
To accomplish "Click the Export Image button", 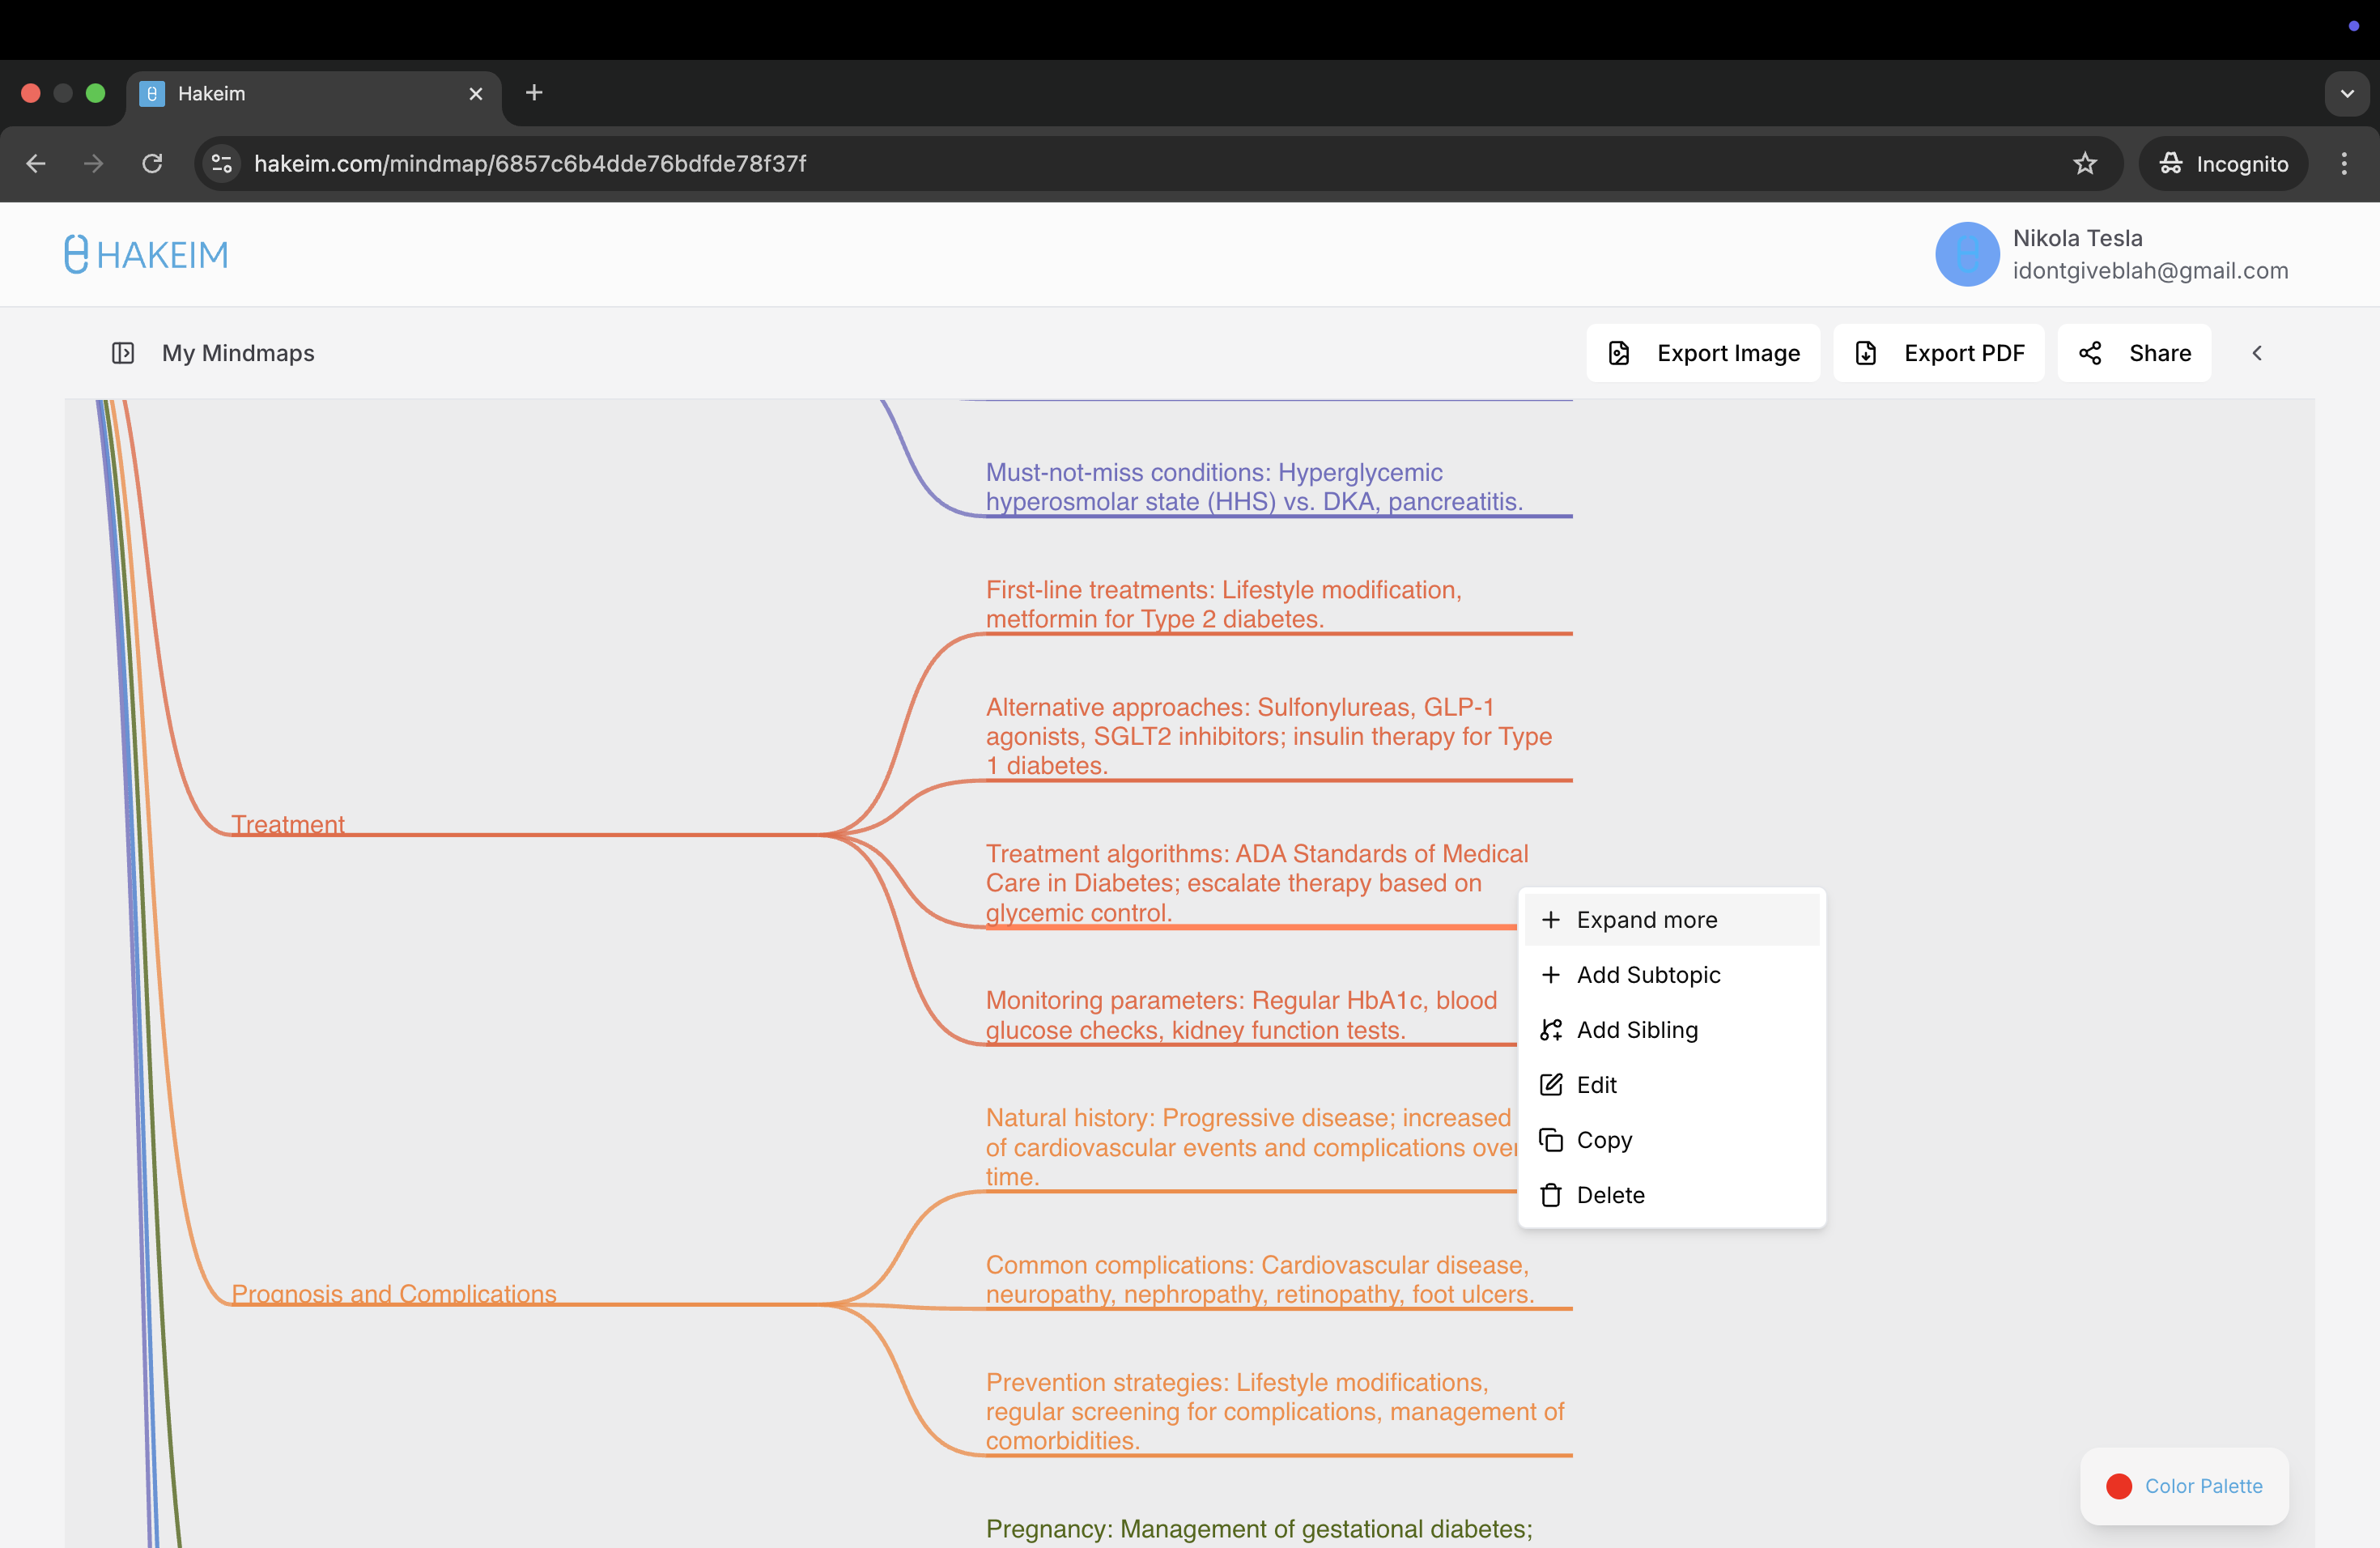I will point(1703,353).
